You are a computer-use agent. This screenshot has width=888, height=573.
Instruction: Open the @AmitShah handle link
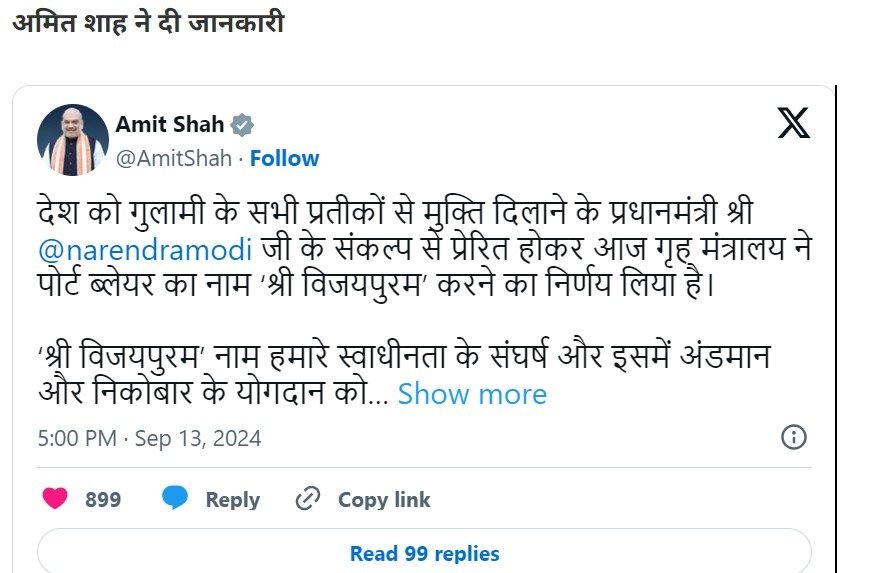click(x=174, y=158)
